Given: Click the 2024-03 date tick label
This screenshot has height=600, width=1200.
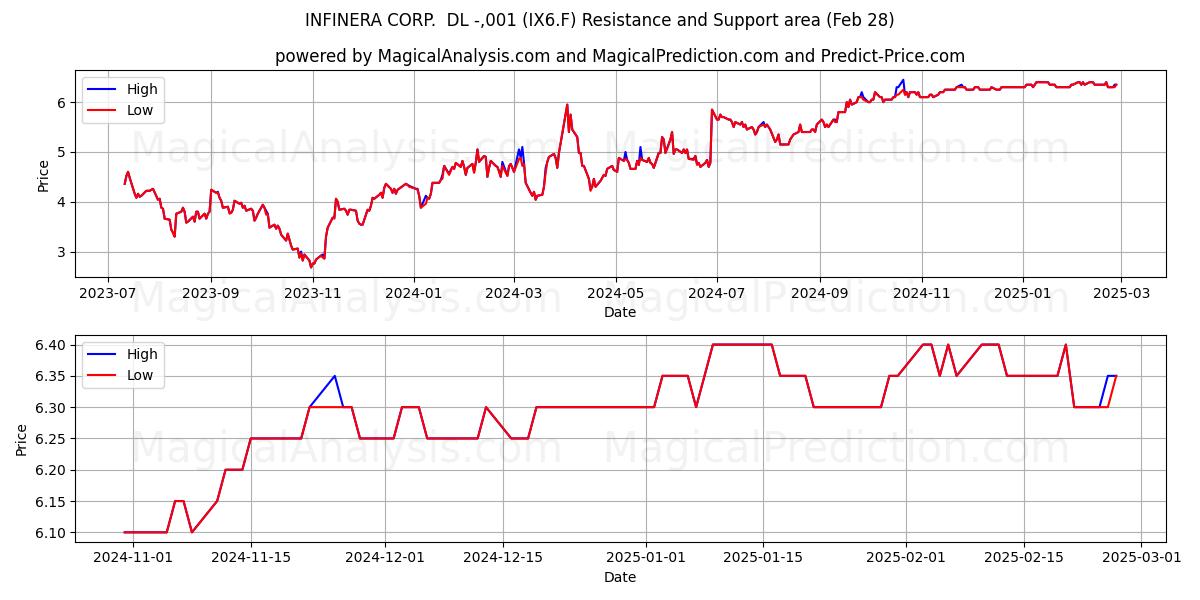Looking at the screenshot, I should coord(514,294).
